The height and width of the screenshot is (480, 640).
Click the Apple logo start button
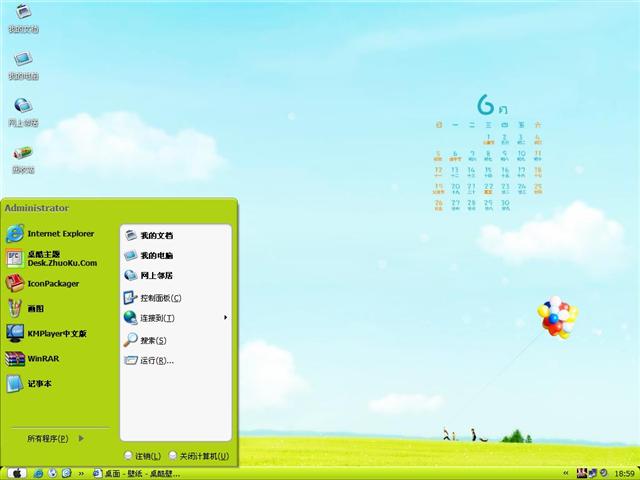pyautogui.click(x=17, y=473)
